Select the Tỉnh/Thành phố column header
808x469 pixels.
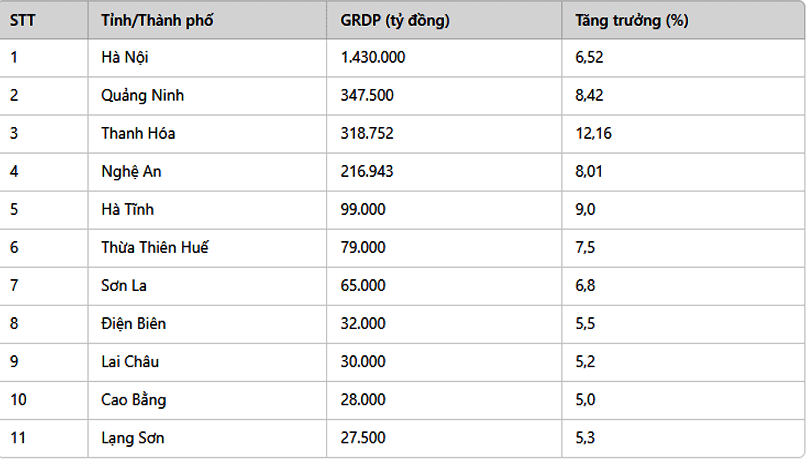point(207,20)
